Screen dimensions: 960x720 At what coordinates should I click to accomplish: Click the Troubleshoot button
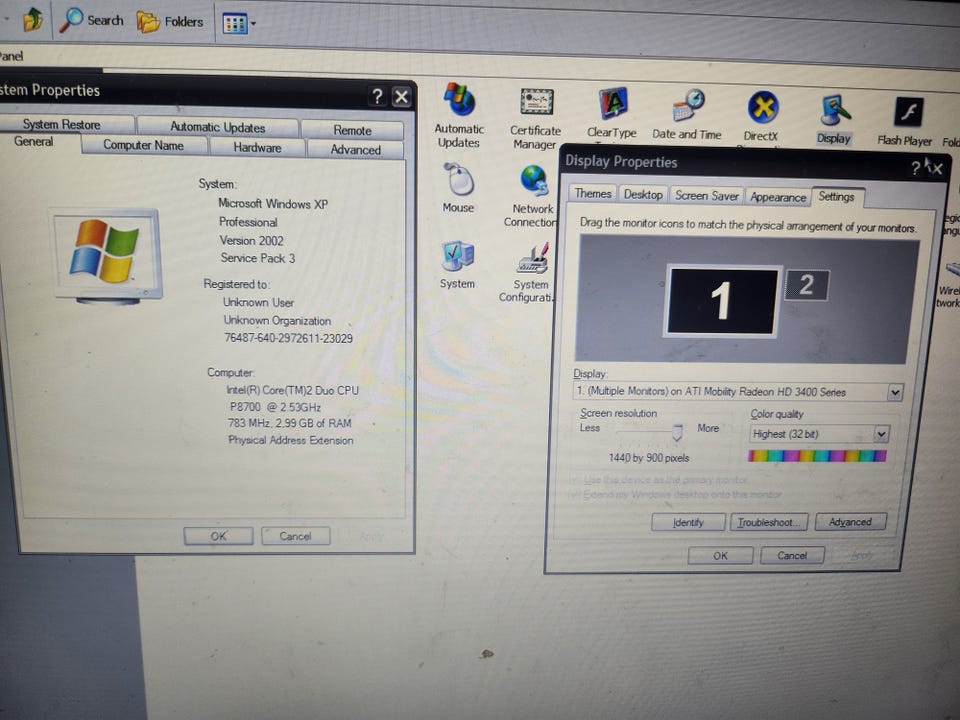coord(768,522)
